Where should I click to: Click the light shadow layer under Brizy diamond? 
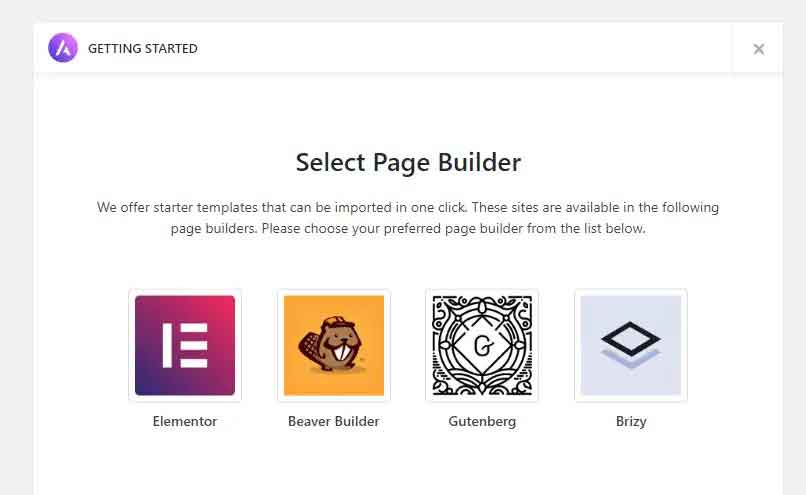coord(631,361)
